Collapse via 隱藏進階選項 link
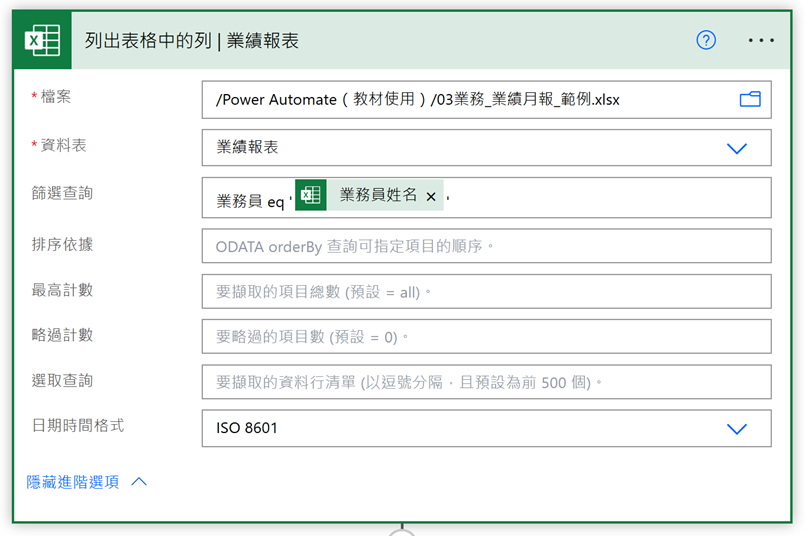Image resolution: width=805 pixels, height=536 pixels. point(73,482)
